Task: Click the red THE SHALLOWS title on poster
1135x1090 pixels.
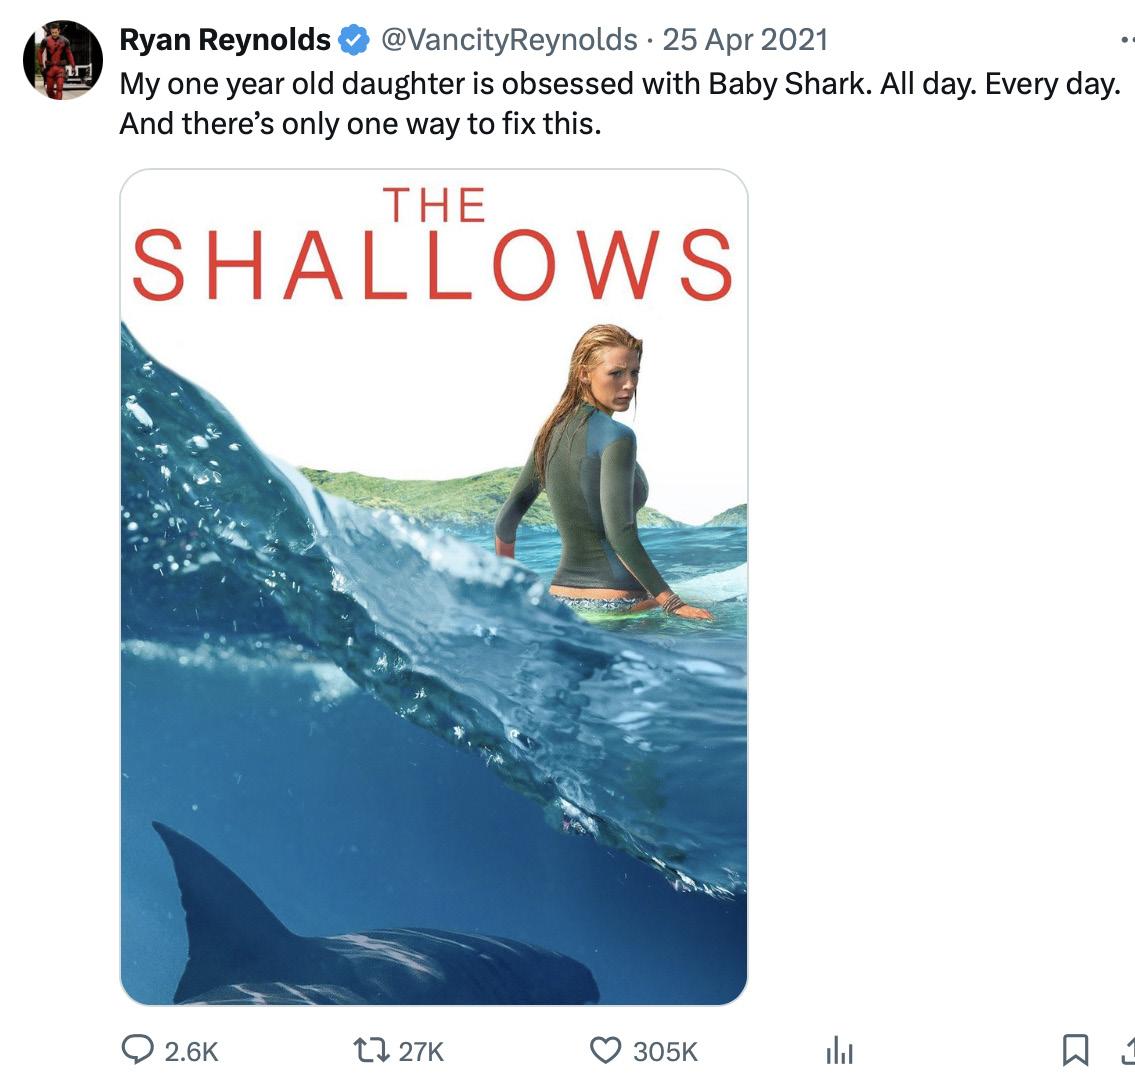Action: [x=434, y=244]
